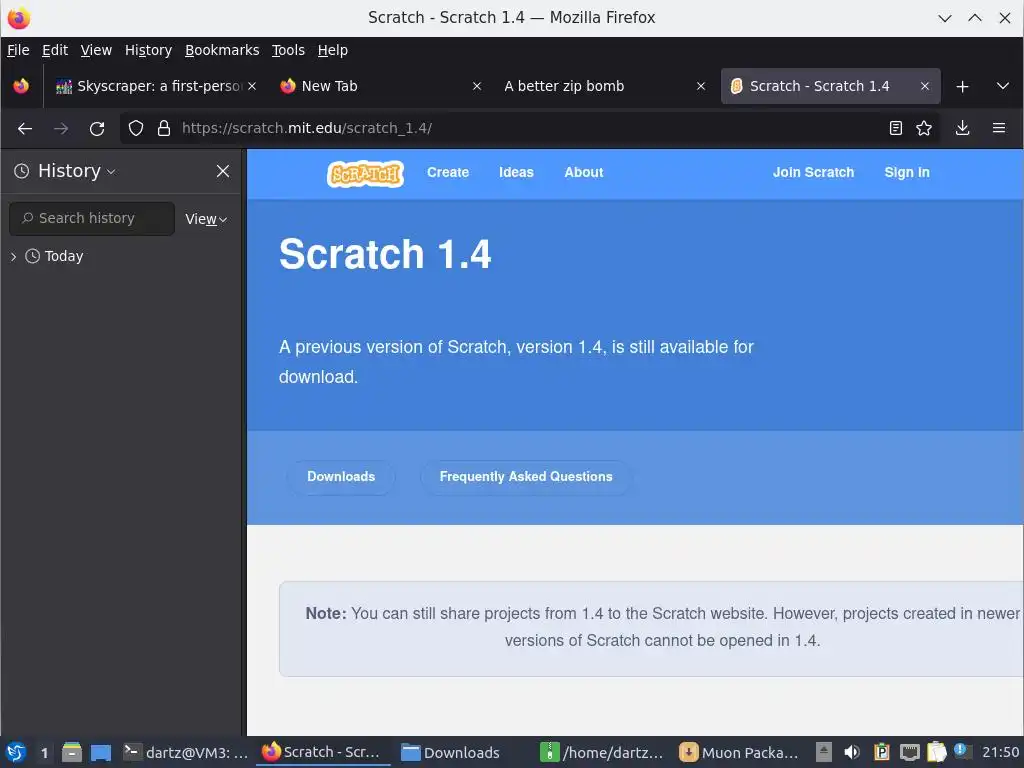
Task: Click Join Scratch link
Action: click(x=813, y=172)
